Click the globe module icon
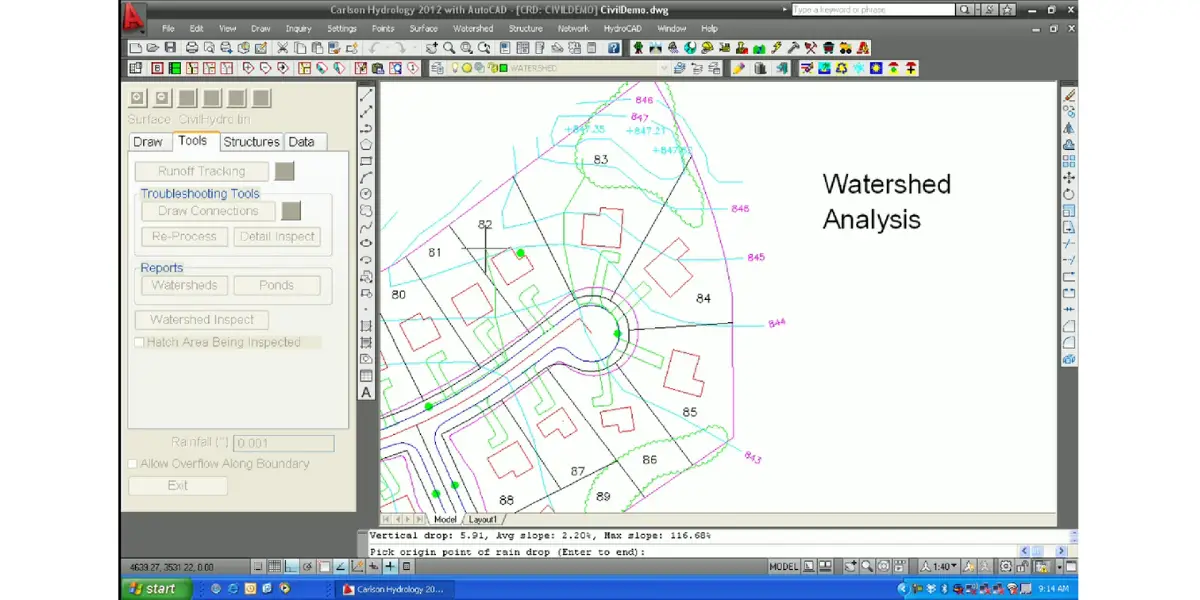The height and width of the screenshot is (600, 1200). (x=690, y=48)
